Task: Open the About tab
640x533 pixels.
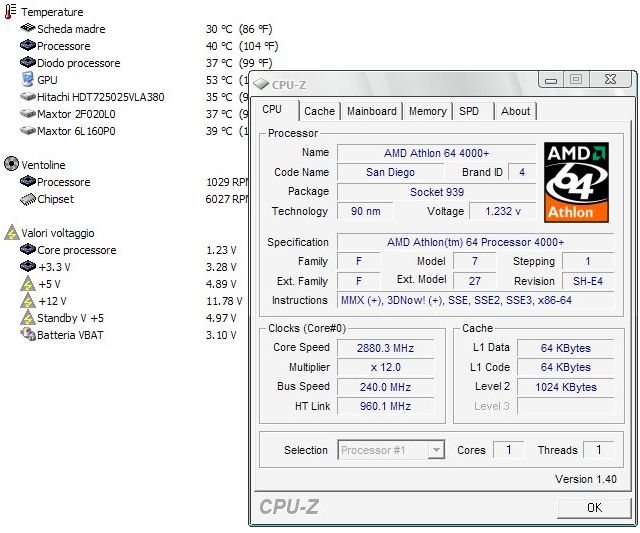Action: [516, 111]
